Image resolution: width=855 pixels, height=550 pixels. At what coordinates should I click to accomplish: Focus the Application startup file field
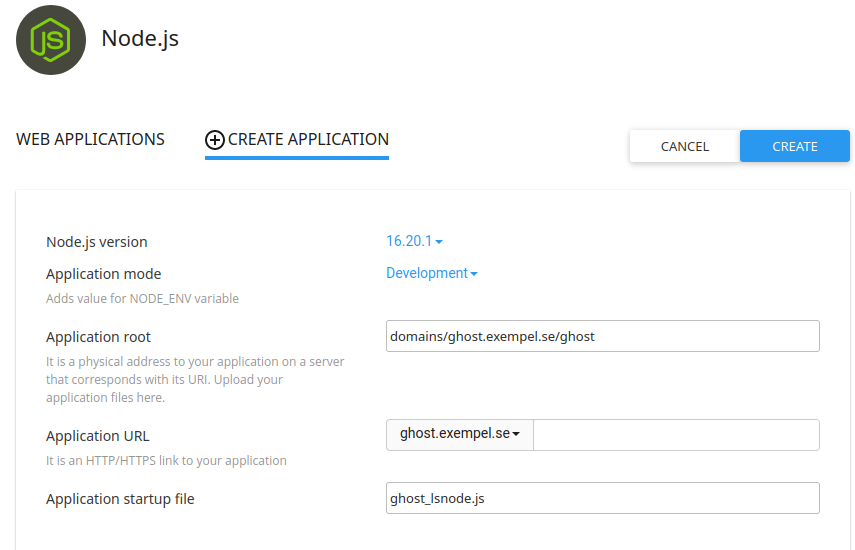pos(602,498)
